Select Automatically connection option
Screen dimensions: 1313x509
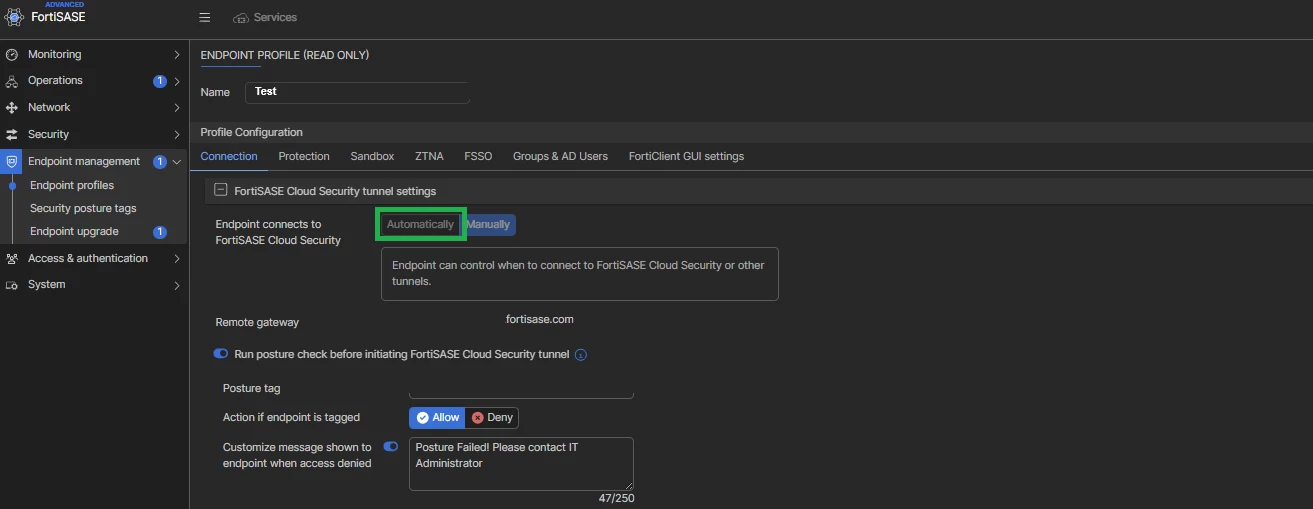tap(420, 224)
